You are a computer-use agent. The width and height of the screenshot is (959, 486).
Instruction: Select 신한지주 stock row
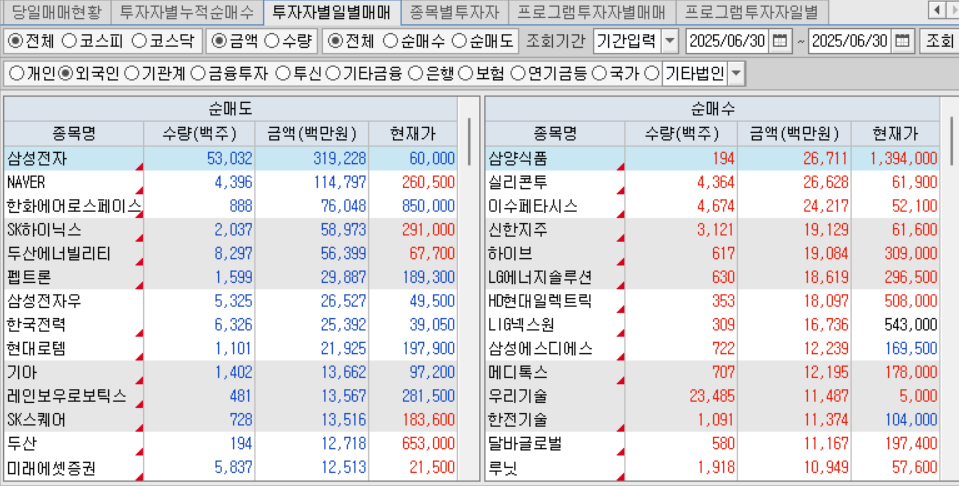coord(713,230)
